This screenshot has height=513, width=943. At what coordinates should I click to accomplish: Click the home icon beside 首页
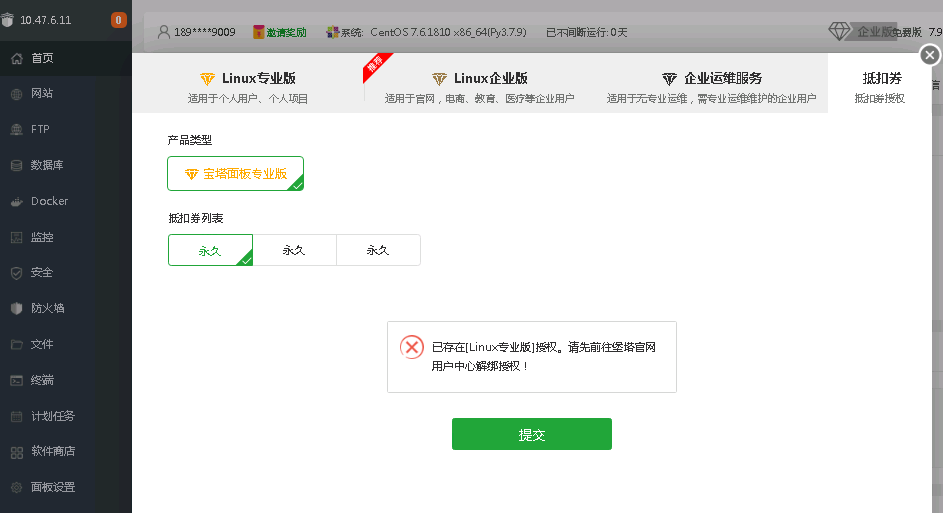click(x=16, y=58)
